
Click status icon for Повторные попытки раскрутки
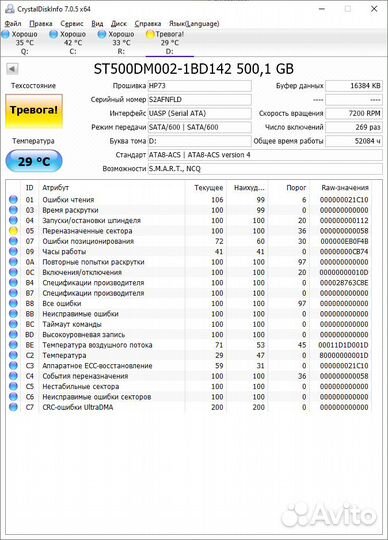point(13,262)
